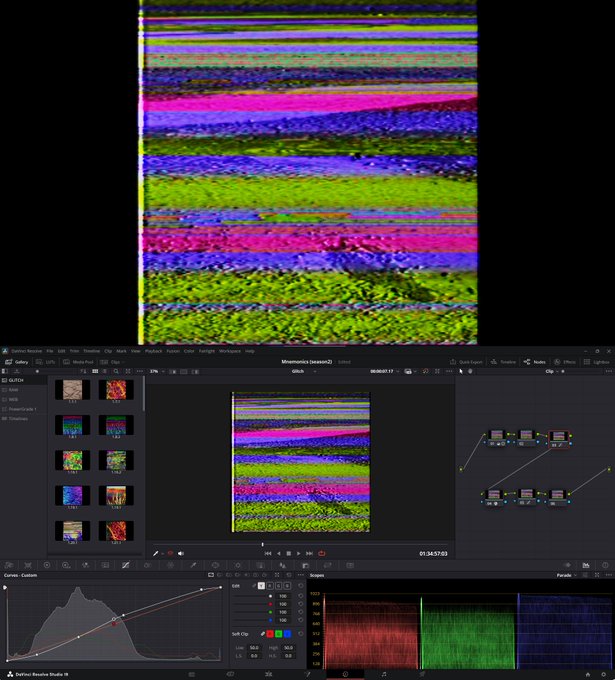
Task: Click the white intensity value 100 field
Action: tap(283, 596)
